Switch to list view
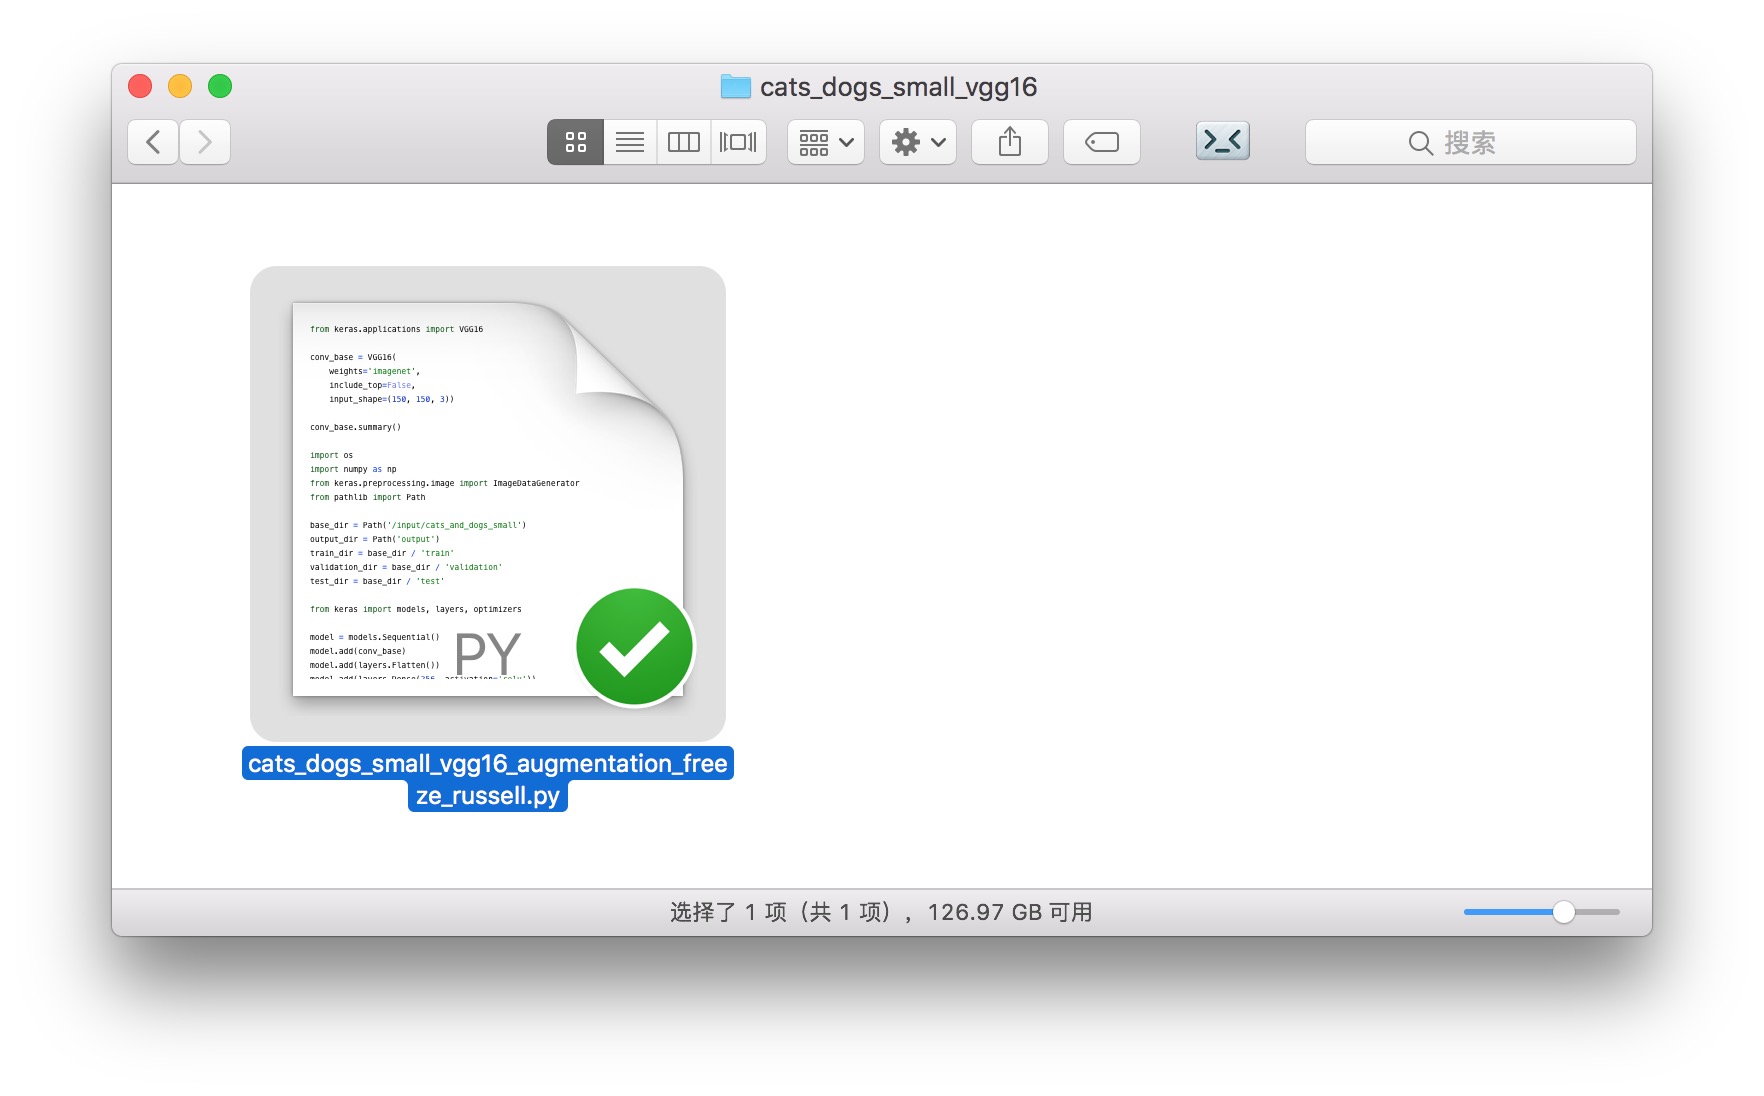This screenshot has height=1096, width=1764. click(630, 142)
